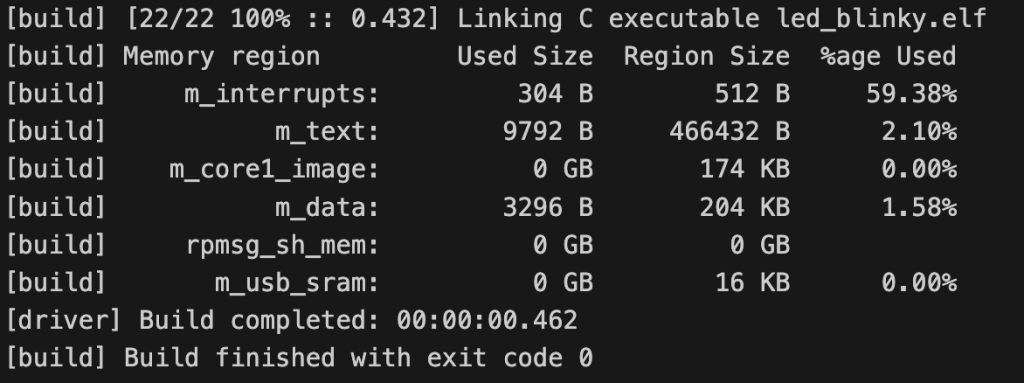Click the 204 KB region size value
This screenshot has height=383, width=1024.
click(x=744, y=208)
